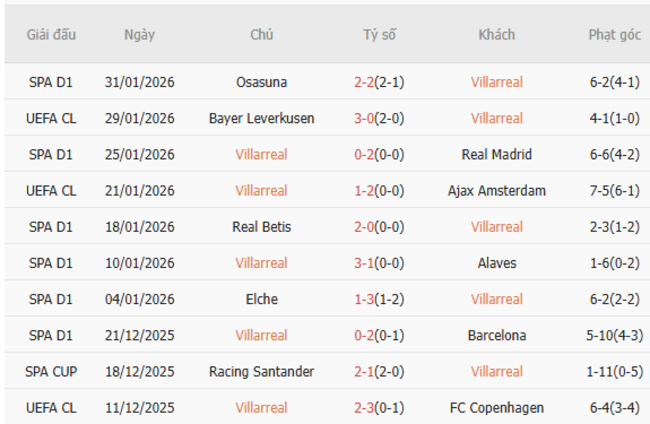Image resolution: width=650 pixels, height=424 pixels.
Task: Click the 5-10(4-3) corner stats for Barcelona
Action: coord(614,335)
